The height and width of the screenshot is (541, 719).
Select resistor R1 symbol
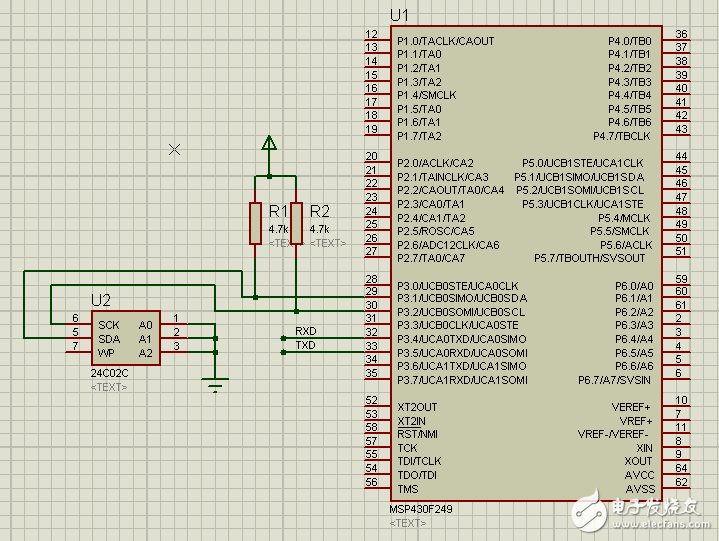click(255, 223)
